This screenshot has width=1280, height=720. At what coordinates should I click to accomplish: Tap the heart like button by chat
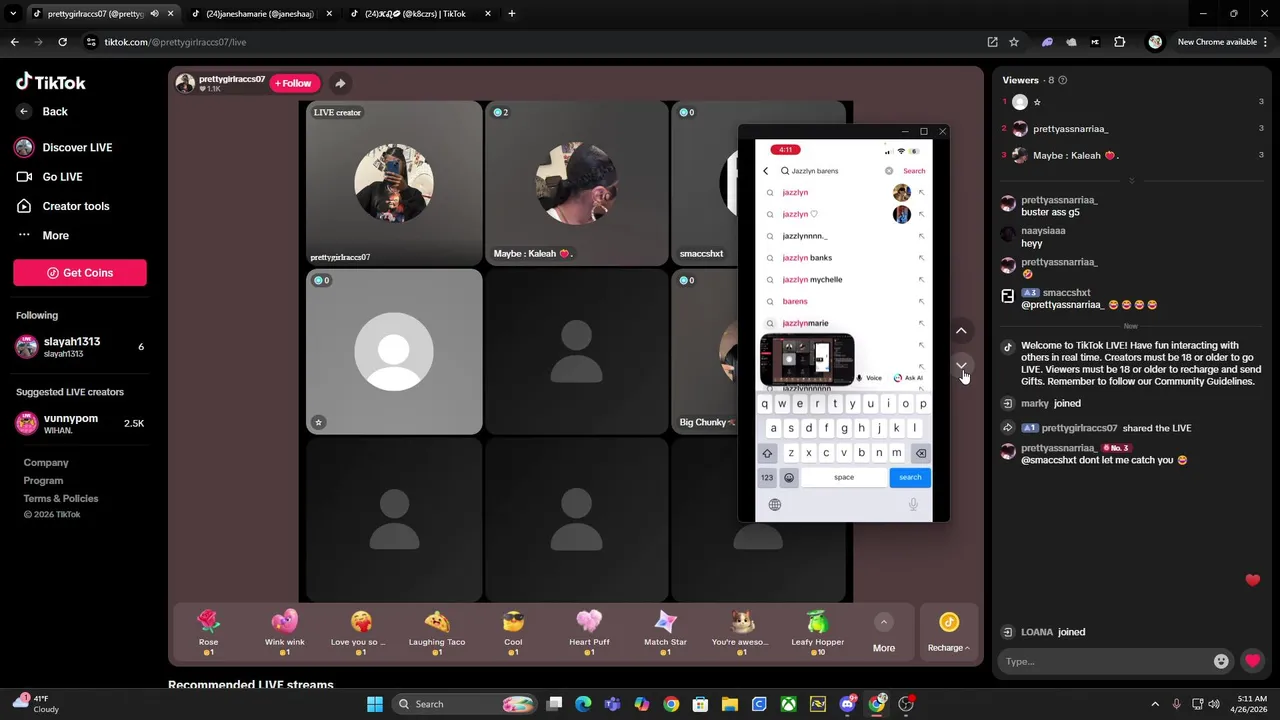pyautogui.click(x=1252, y=661)
